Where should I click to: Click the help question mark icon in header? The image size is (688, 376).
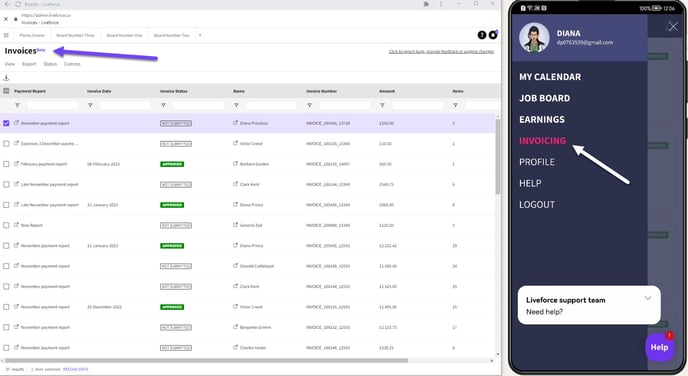pos(482,35)
